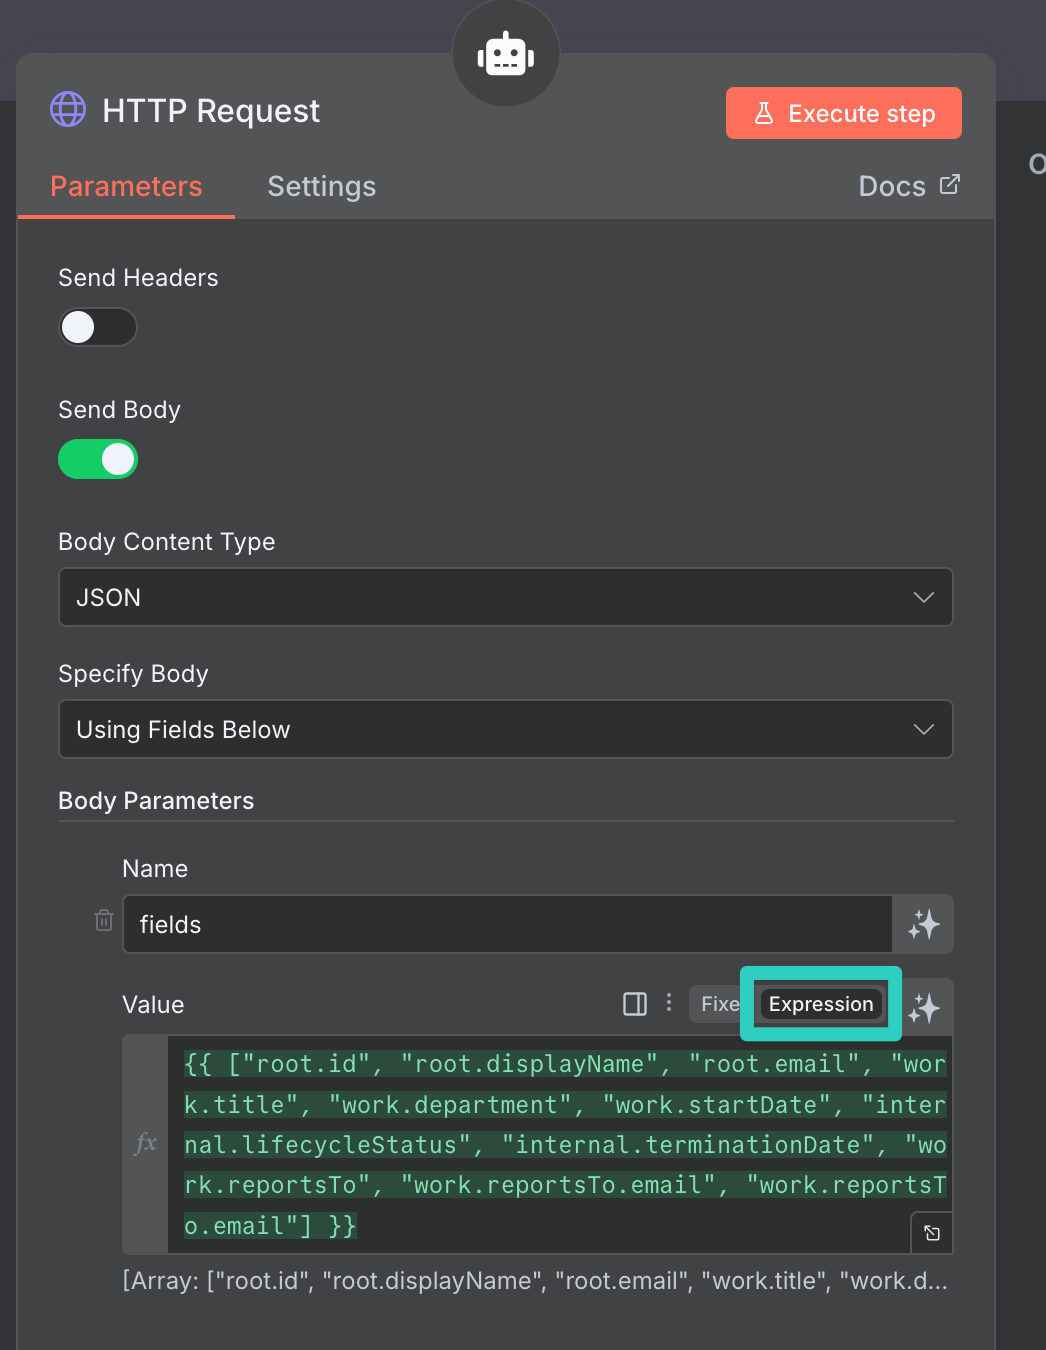Click the globe icon beside HTTP Request
Viewport: 1046px width, 1350px height.
(68, 110)
